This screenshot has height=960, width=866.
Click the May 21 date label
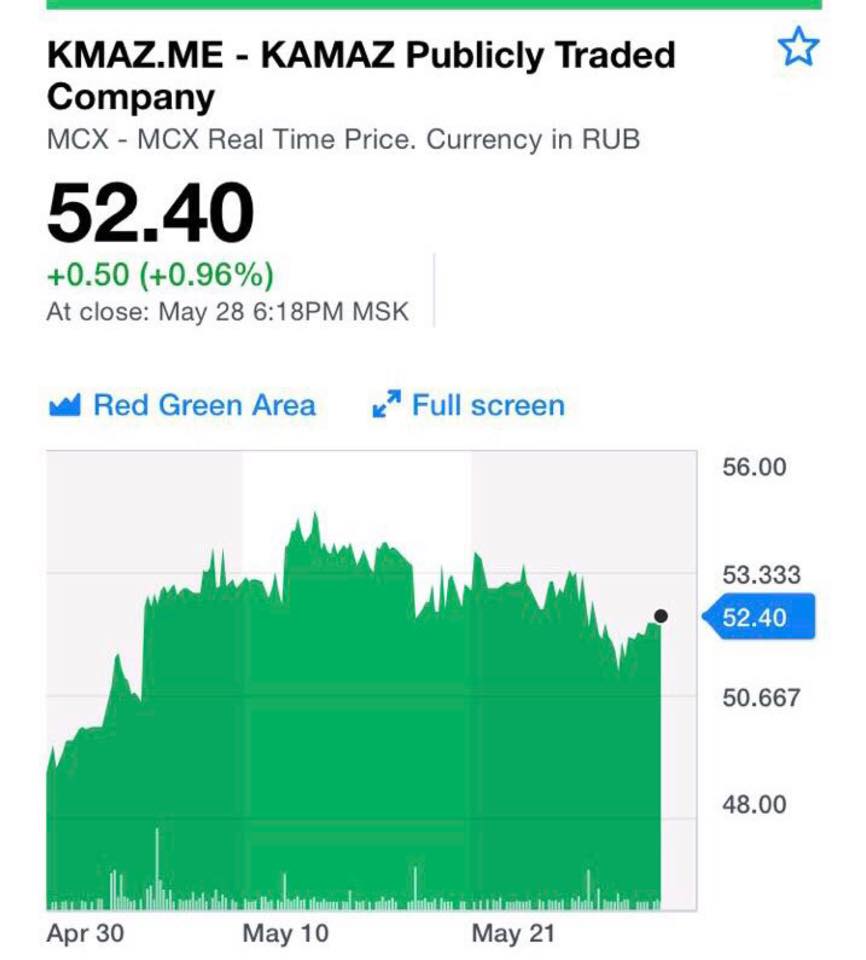[512, 934]
